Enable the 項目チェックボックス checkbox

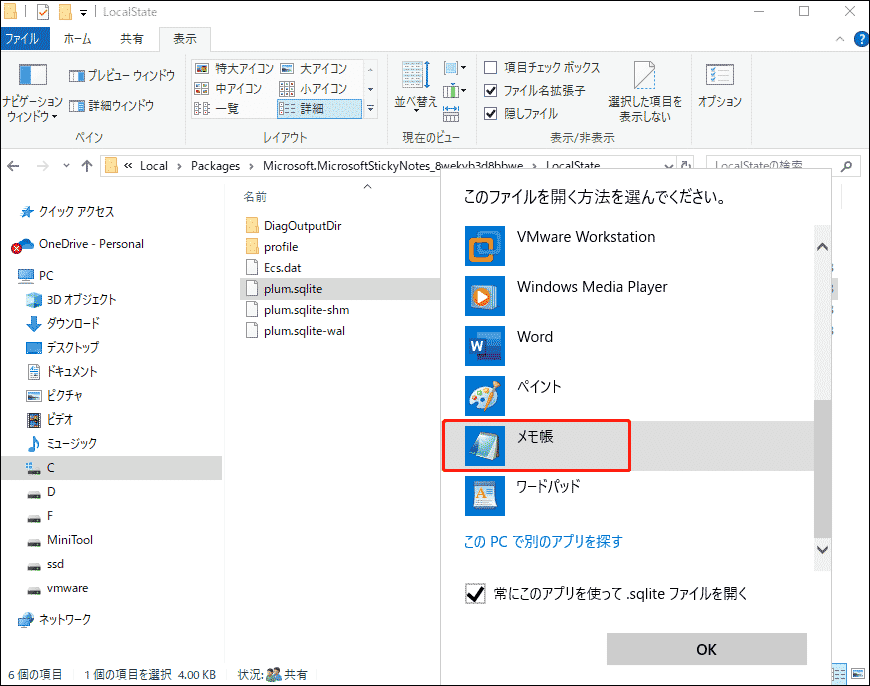[x=489, y=68]
